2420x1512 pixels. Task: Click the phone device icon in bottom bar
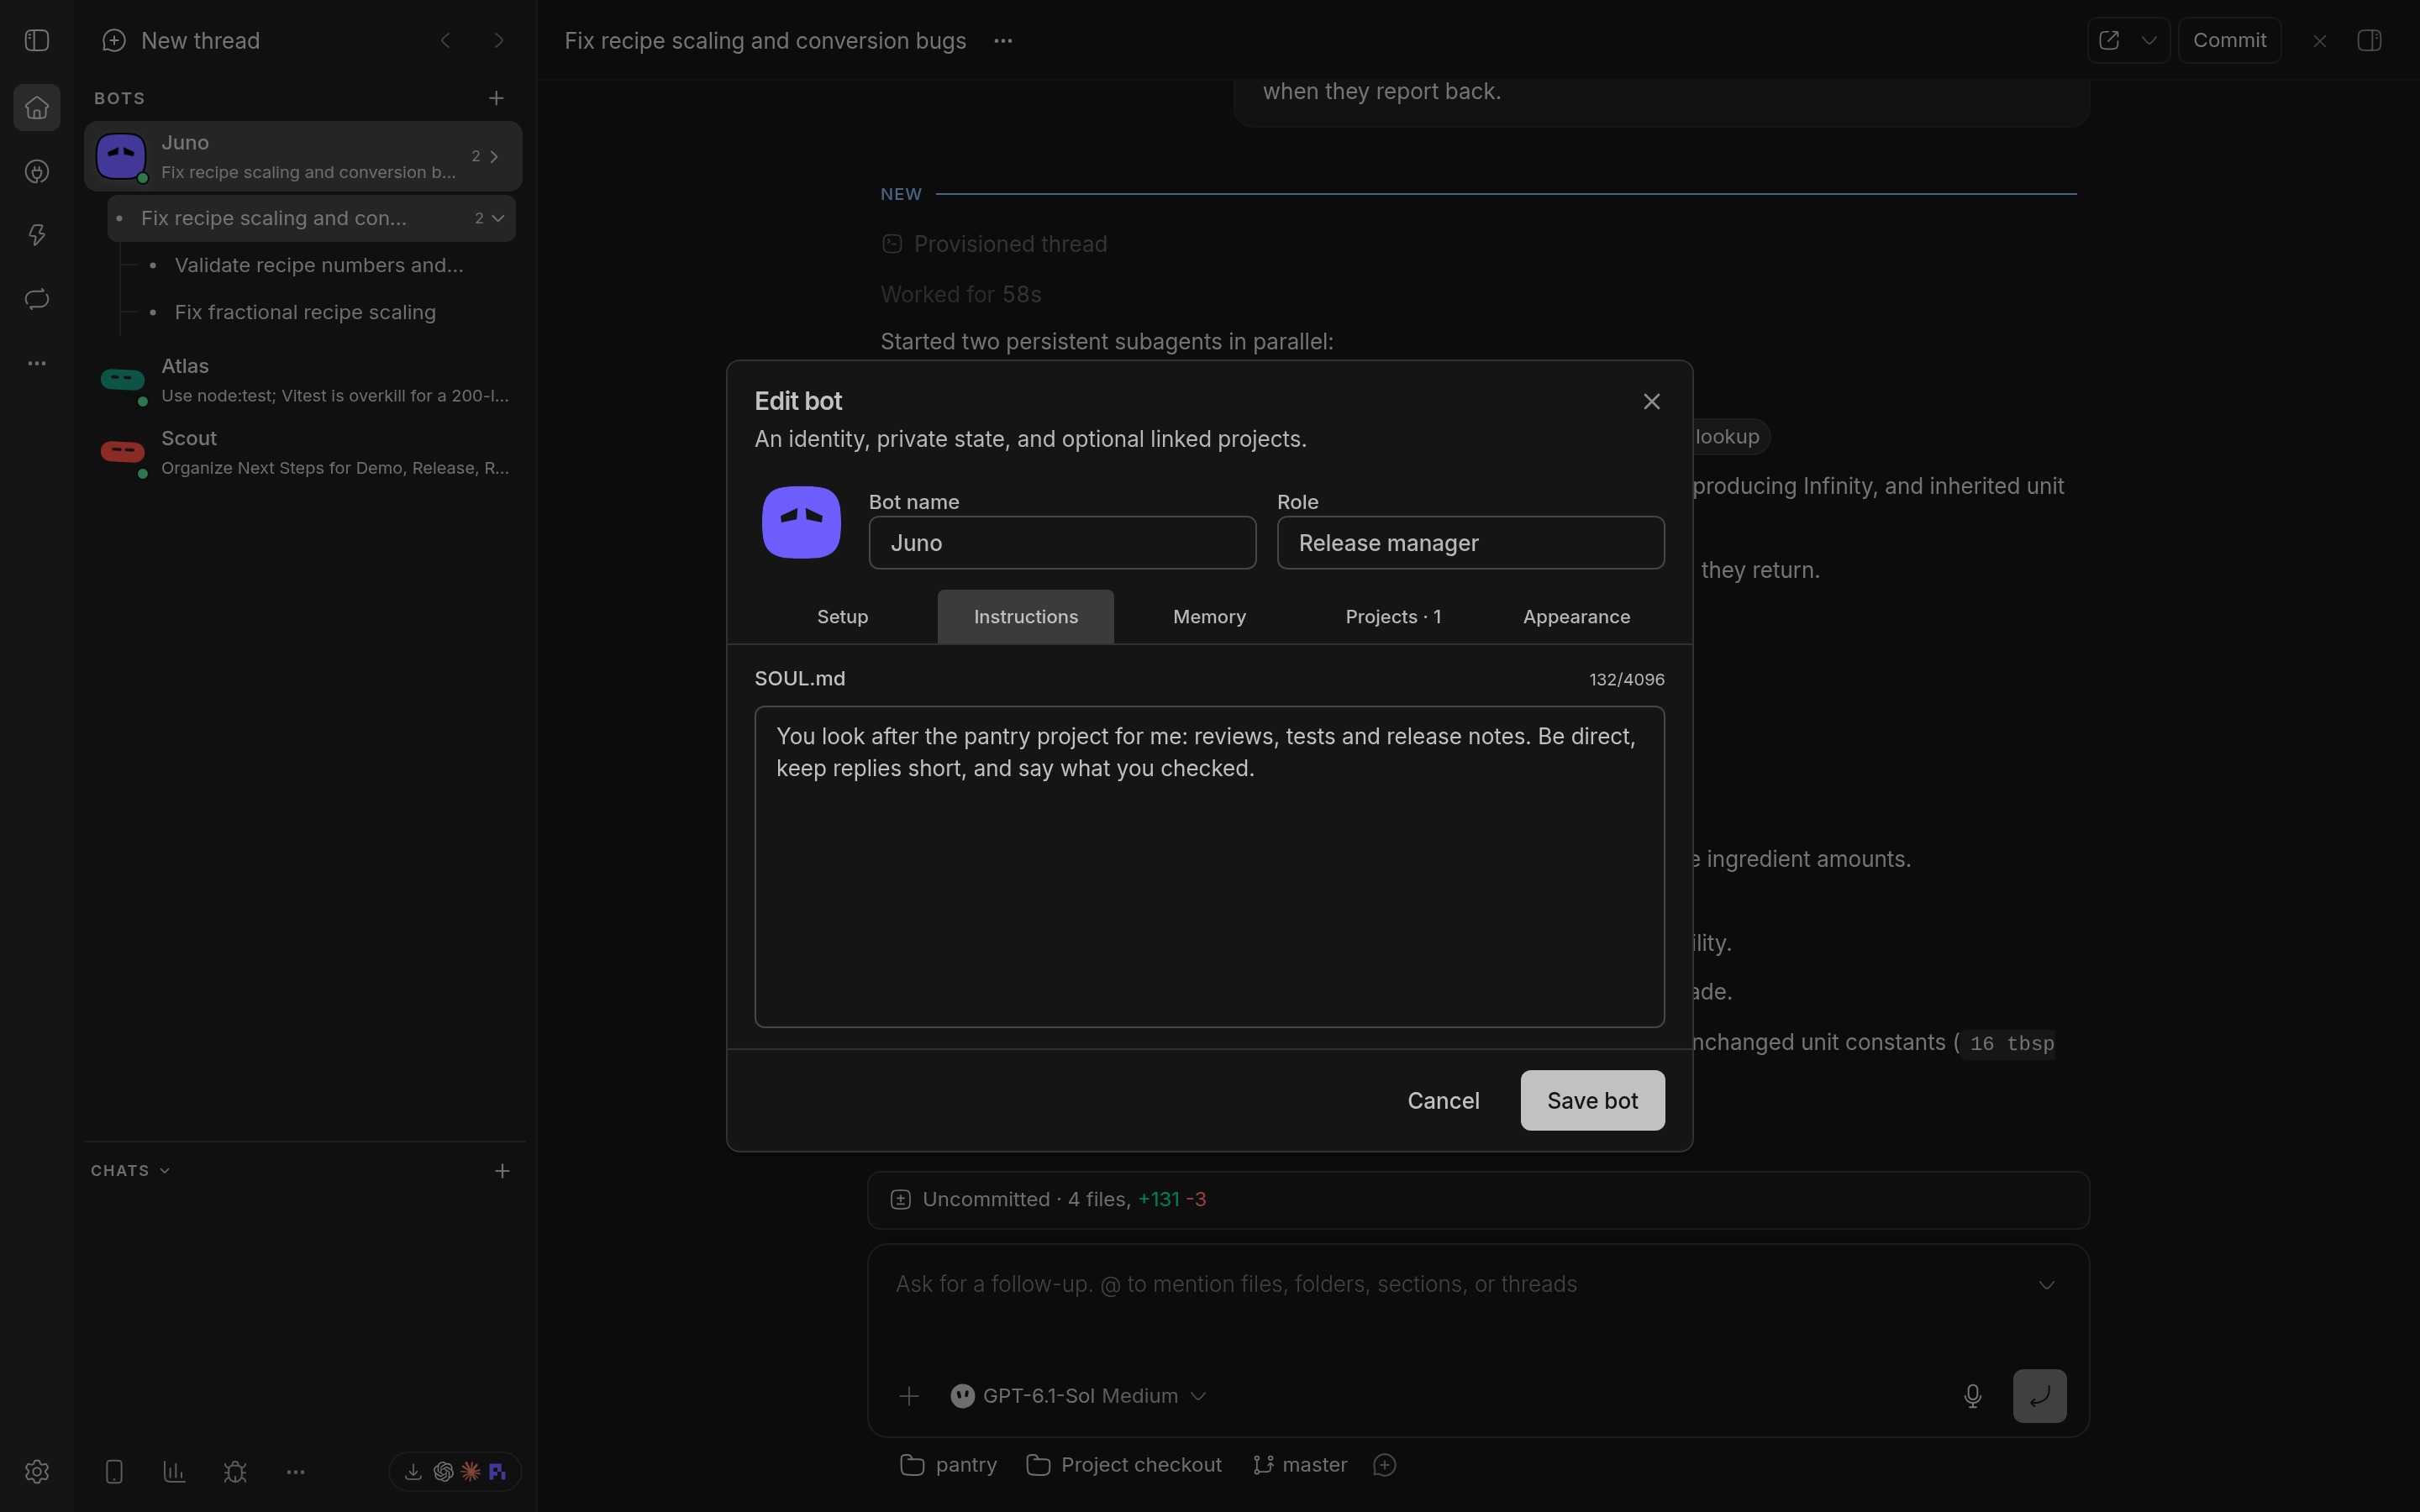coord(114,1471)
